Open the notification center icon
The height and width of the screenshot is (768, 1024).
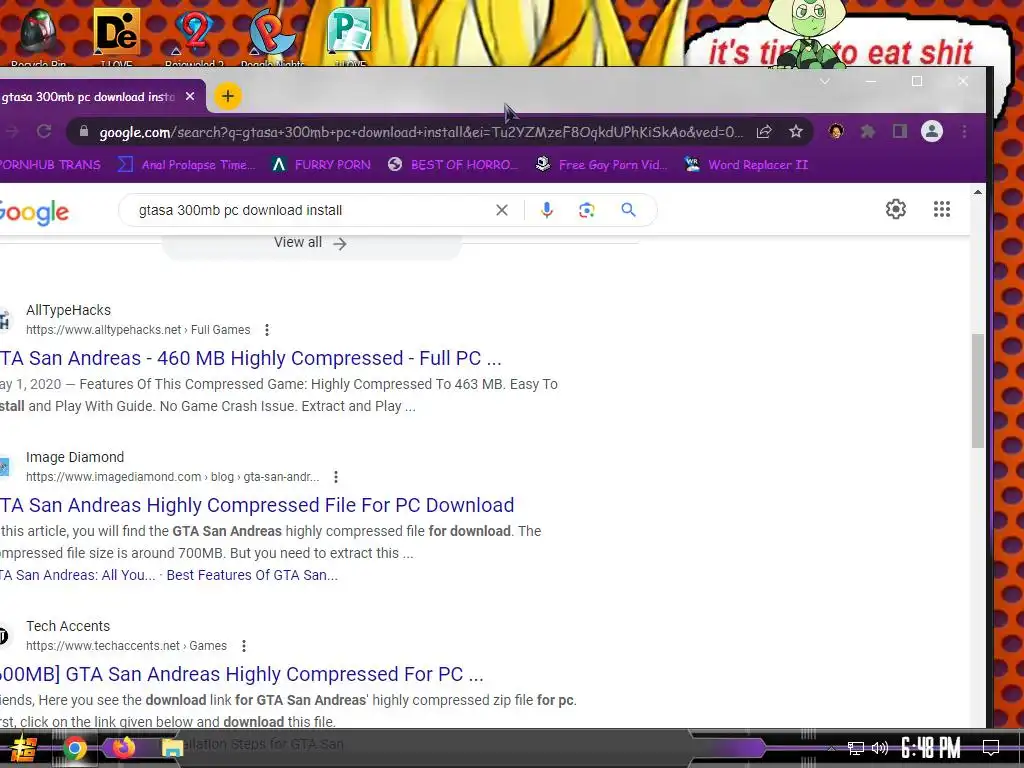pyautogui.click(x=991, y=748)
